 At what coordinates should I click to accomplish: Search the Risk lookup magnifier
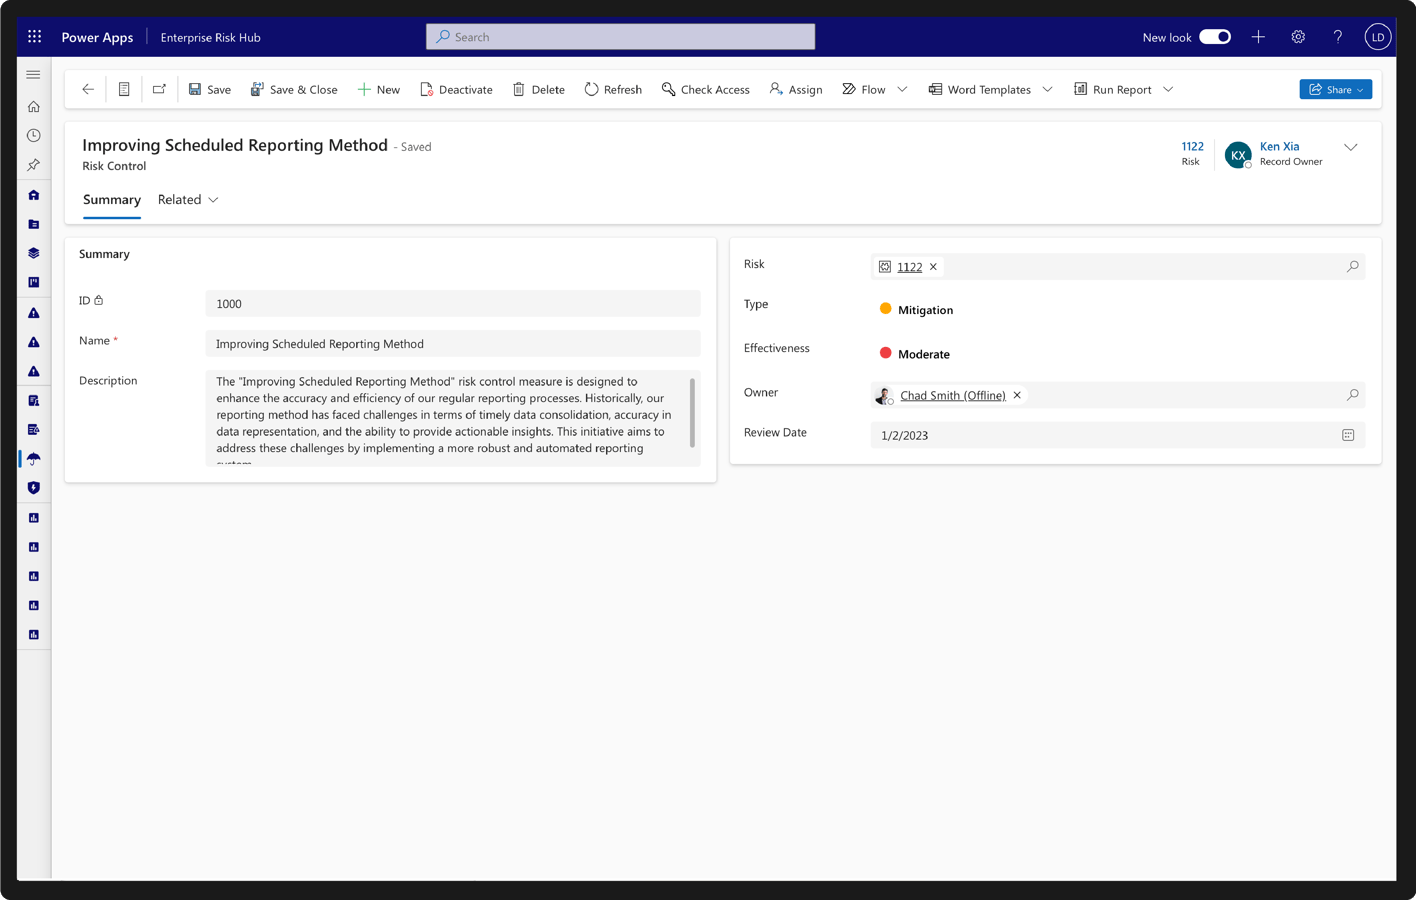tap(1352, 267)
